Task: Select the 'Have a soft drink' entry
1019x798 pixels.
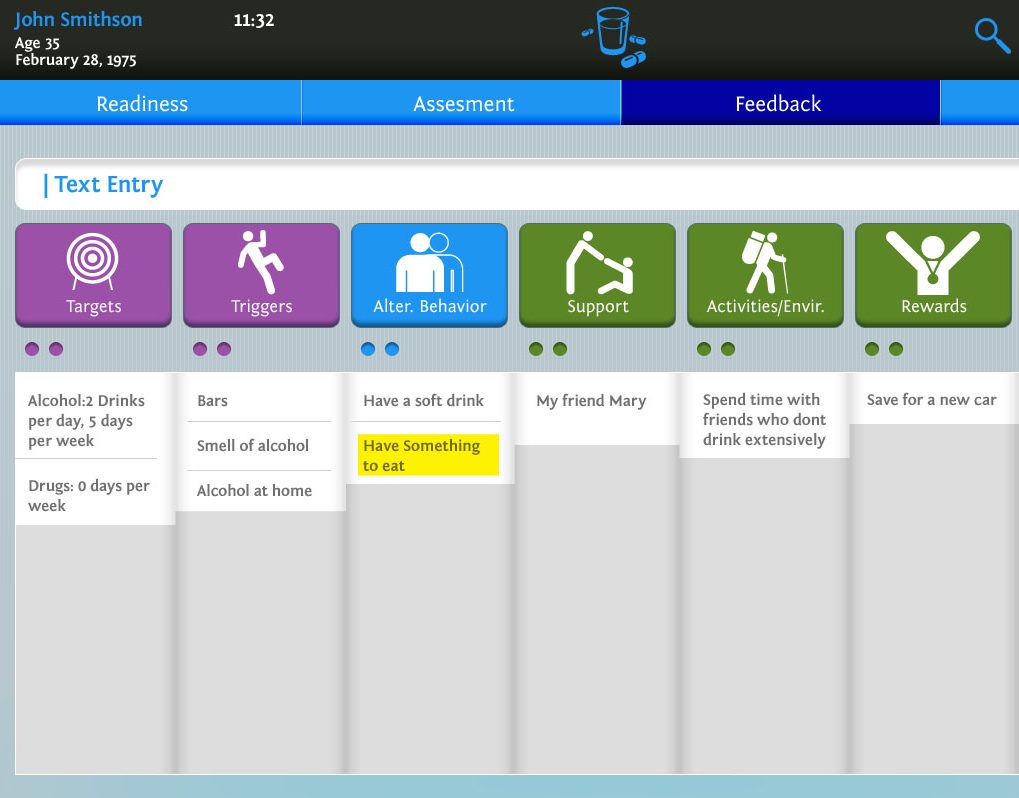Action: pyautogui.click(x=423, y=401)
